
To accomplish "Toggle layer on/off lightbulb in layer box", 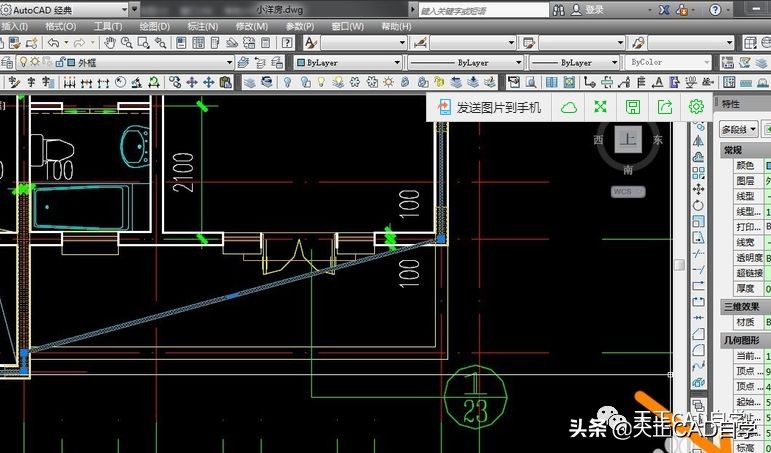I will pyautogui.click(x=23, y=62).
